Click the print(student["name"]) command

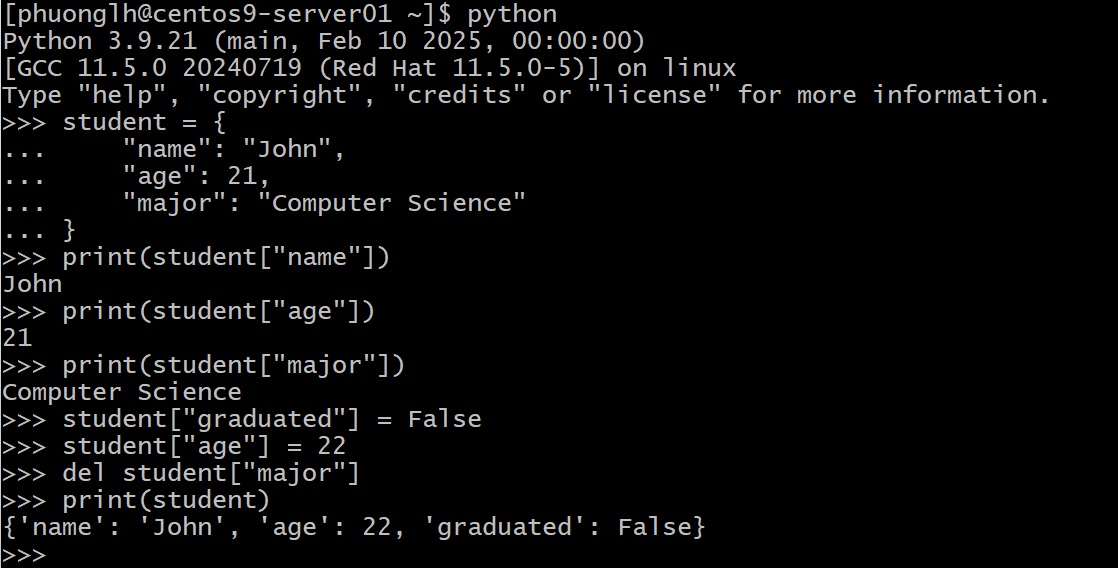(x=226, y=257)
